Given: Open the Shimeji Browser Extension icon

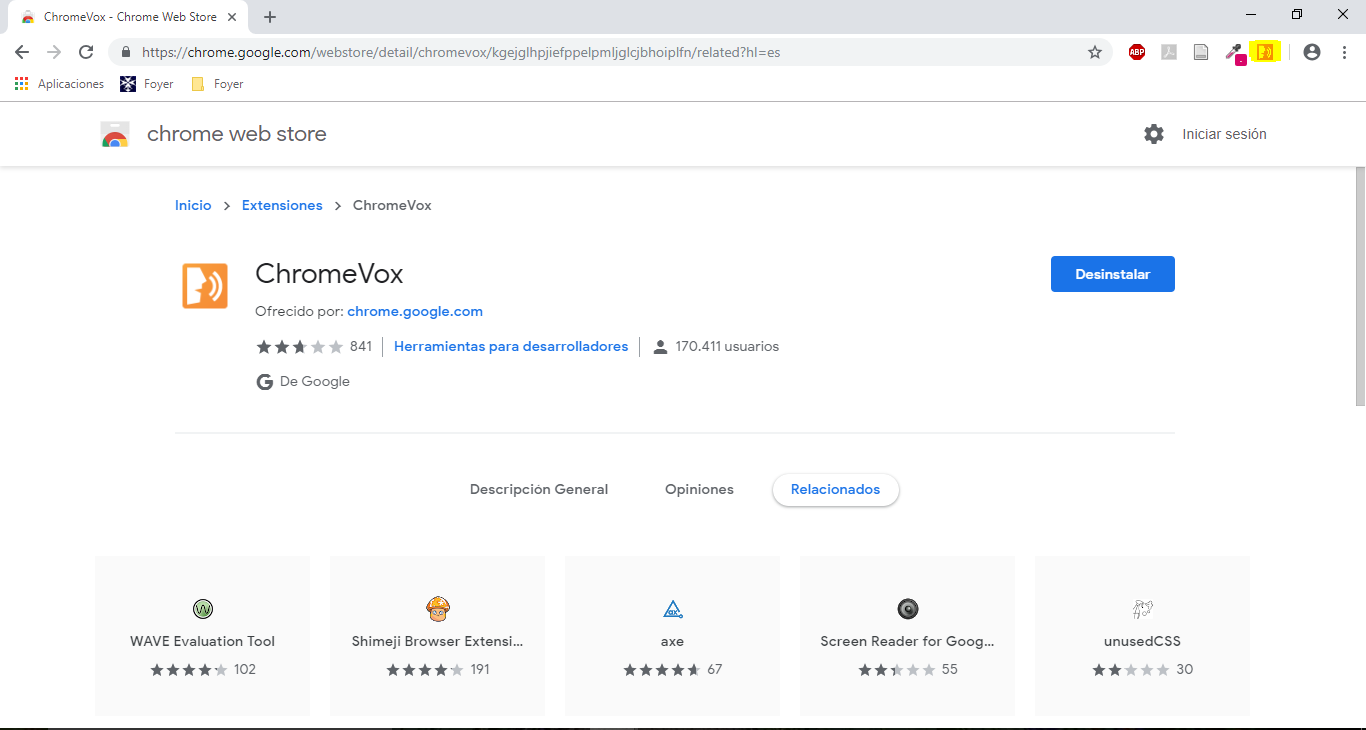Looking at the screenshot, I should click(x=437, y=608).
